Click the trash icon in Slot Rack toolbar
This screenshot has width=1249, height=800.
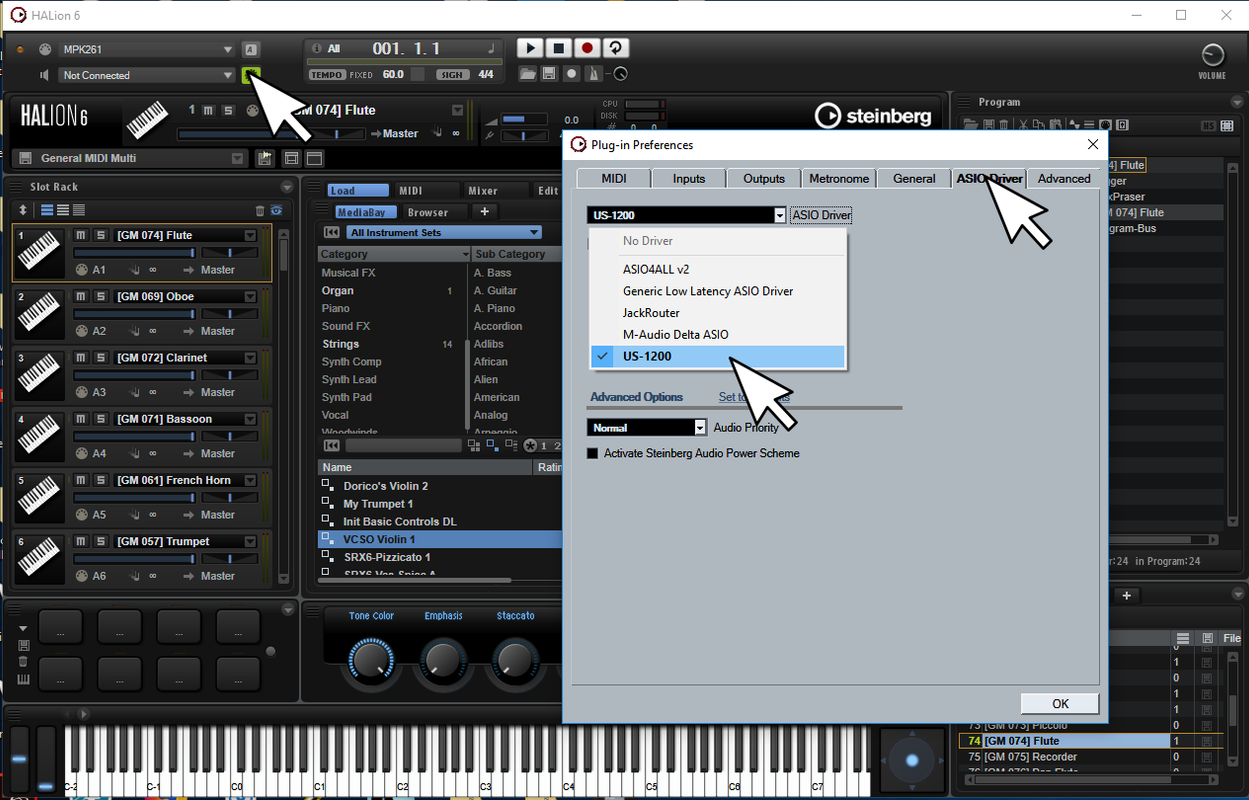[x=260, y=210]
